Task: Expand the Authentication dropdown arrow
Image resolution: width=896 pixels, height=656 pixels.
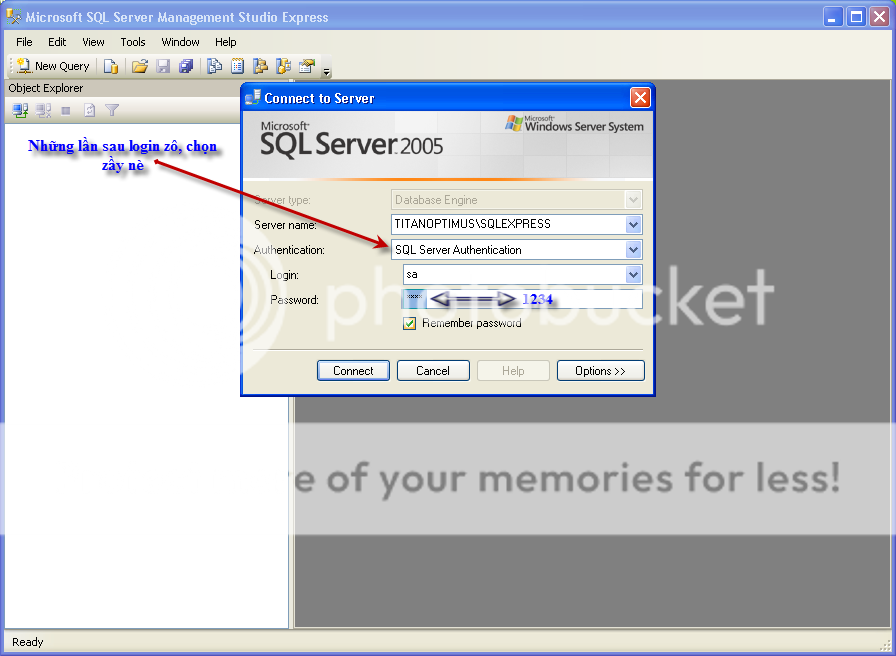Action: coord(633,250)
